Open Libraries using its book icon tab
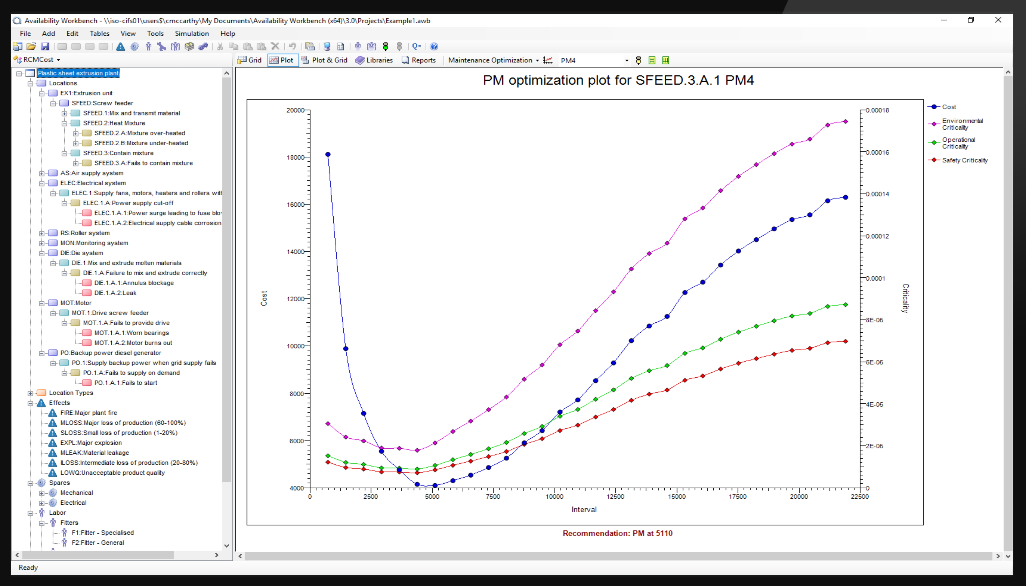 click(x=374, y=59)
